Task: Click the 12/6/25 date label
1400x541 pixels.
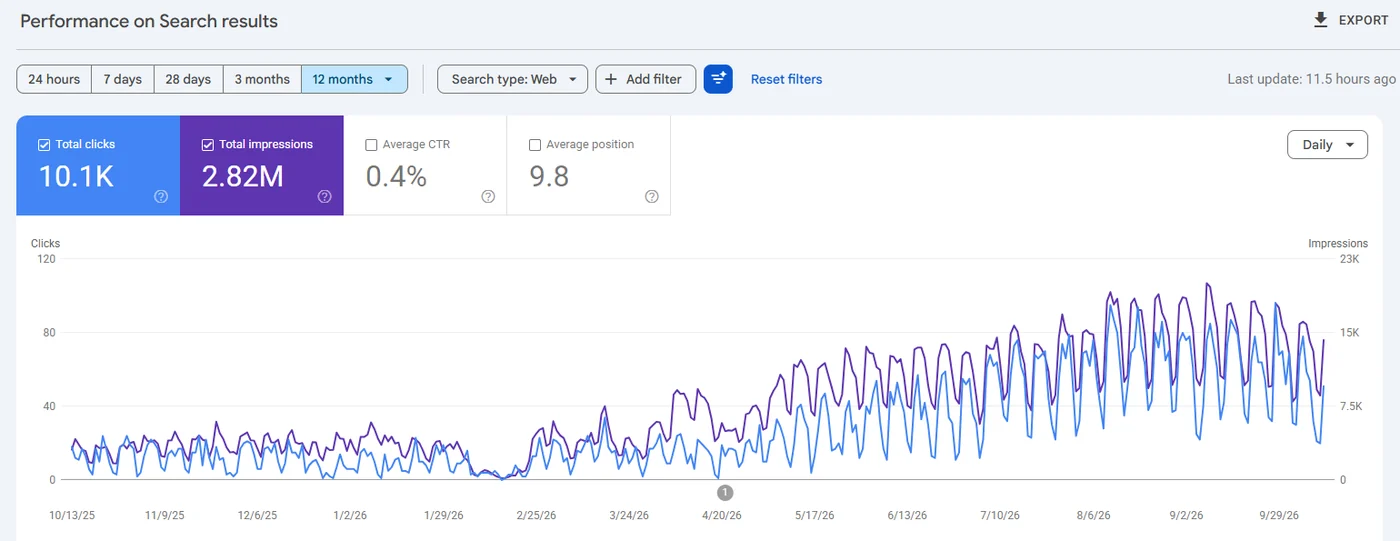Action: (257, 516)
